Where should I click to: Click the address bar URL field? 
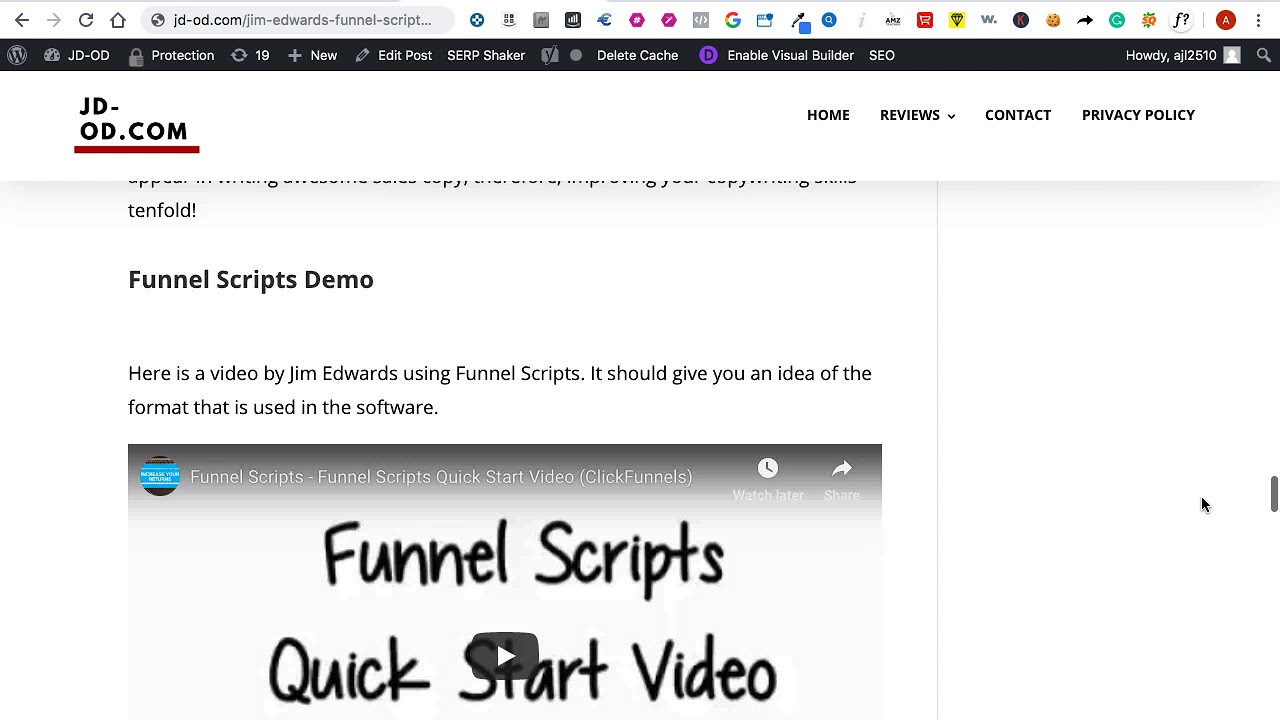[x=302, y=20]
